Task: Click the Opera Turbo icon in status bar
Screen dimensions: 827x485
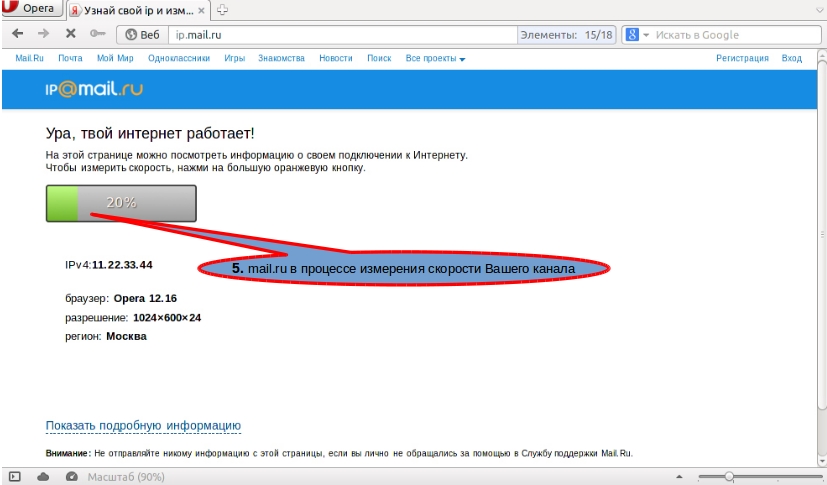Action: (x=72, y=477)
